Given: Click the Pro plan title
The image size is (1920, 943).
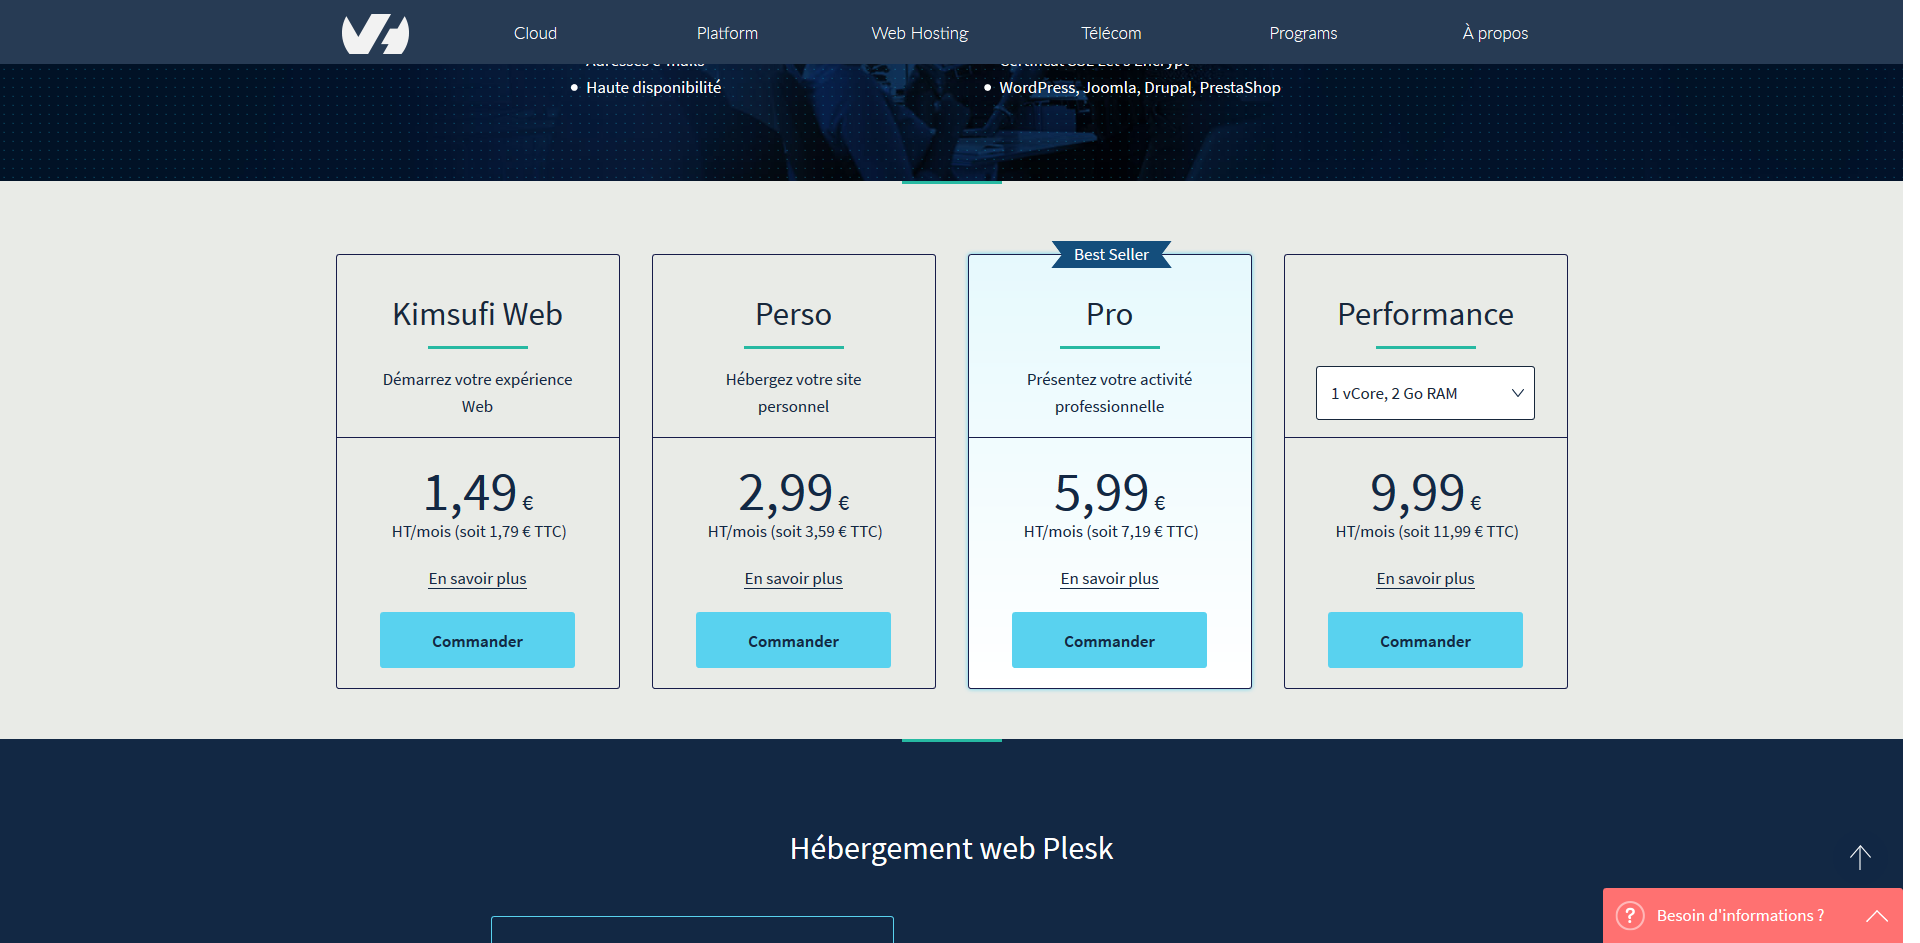Looking at the screenshot, I should point(1109,314).
